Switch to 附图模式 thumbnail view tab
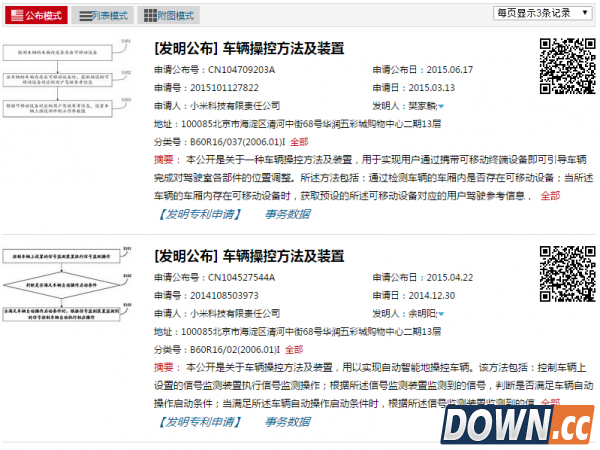Viewport: 600px width, 450px height. 168,15
